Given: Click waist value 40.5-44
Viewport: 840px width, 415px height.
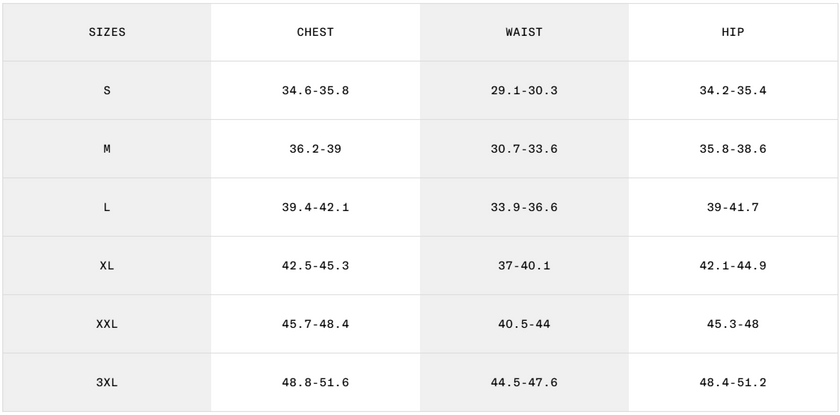Looking at the screenshot, I should (524, 324).
